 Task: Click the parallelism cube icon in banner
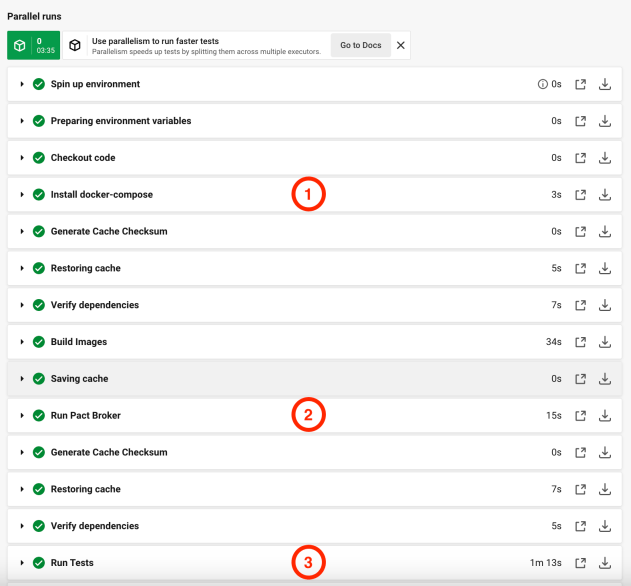click(76, 45)
